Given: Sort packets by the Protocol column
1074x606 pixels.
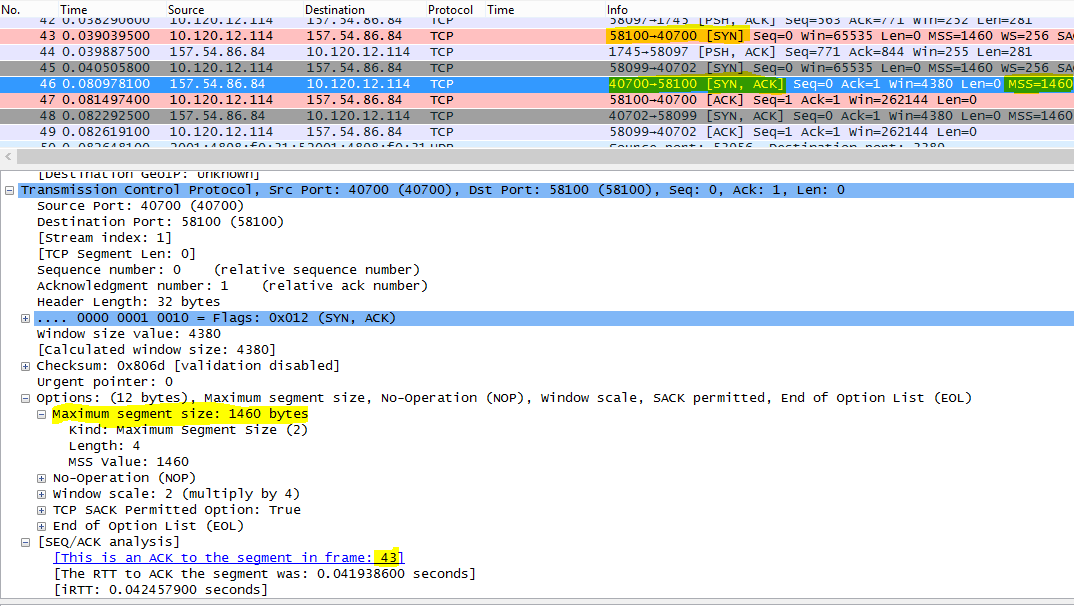Looking at the screenshot, I should (450, 9).
